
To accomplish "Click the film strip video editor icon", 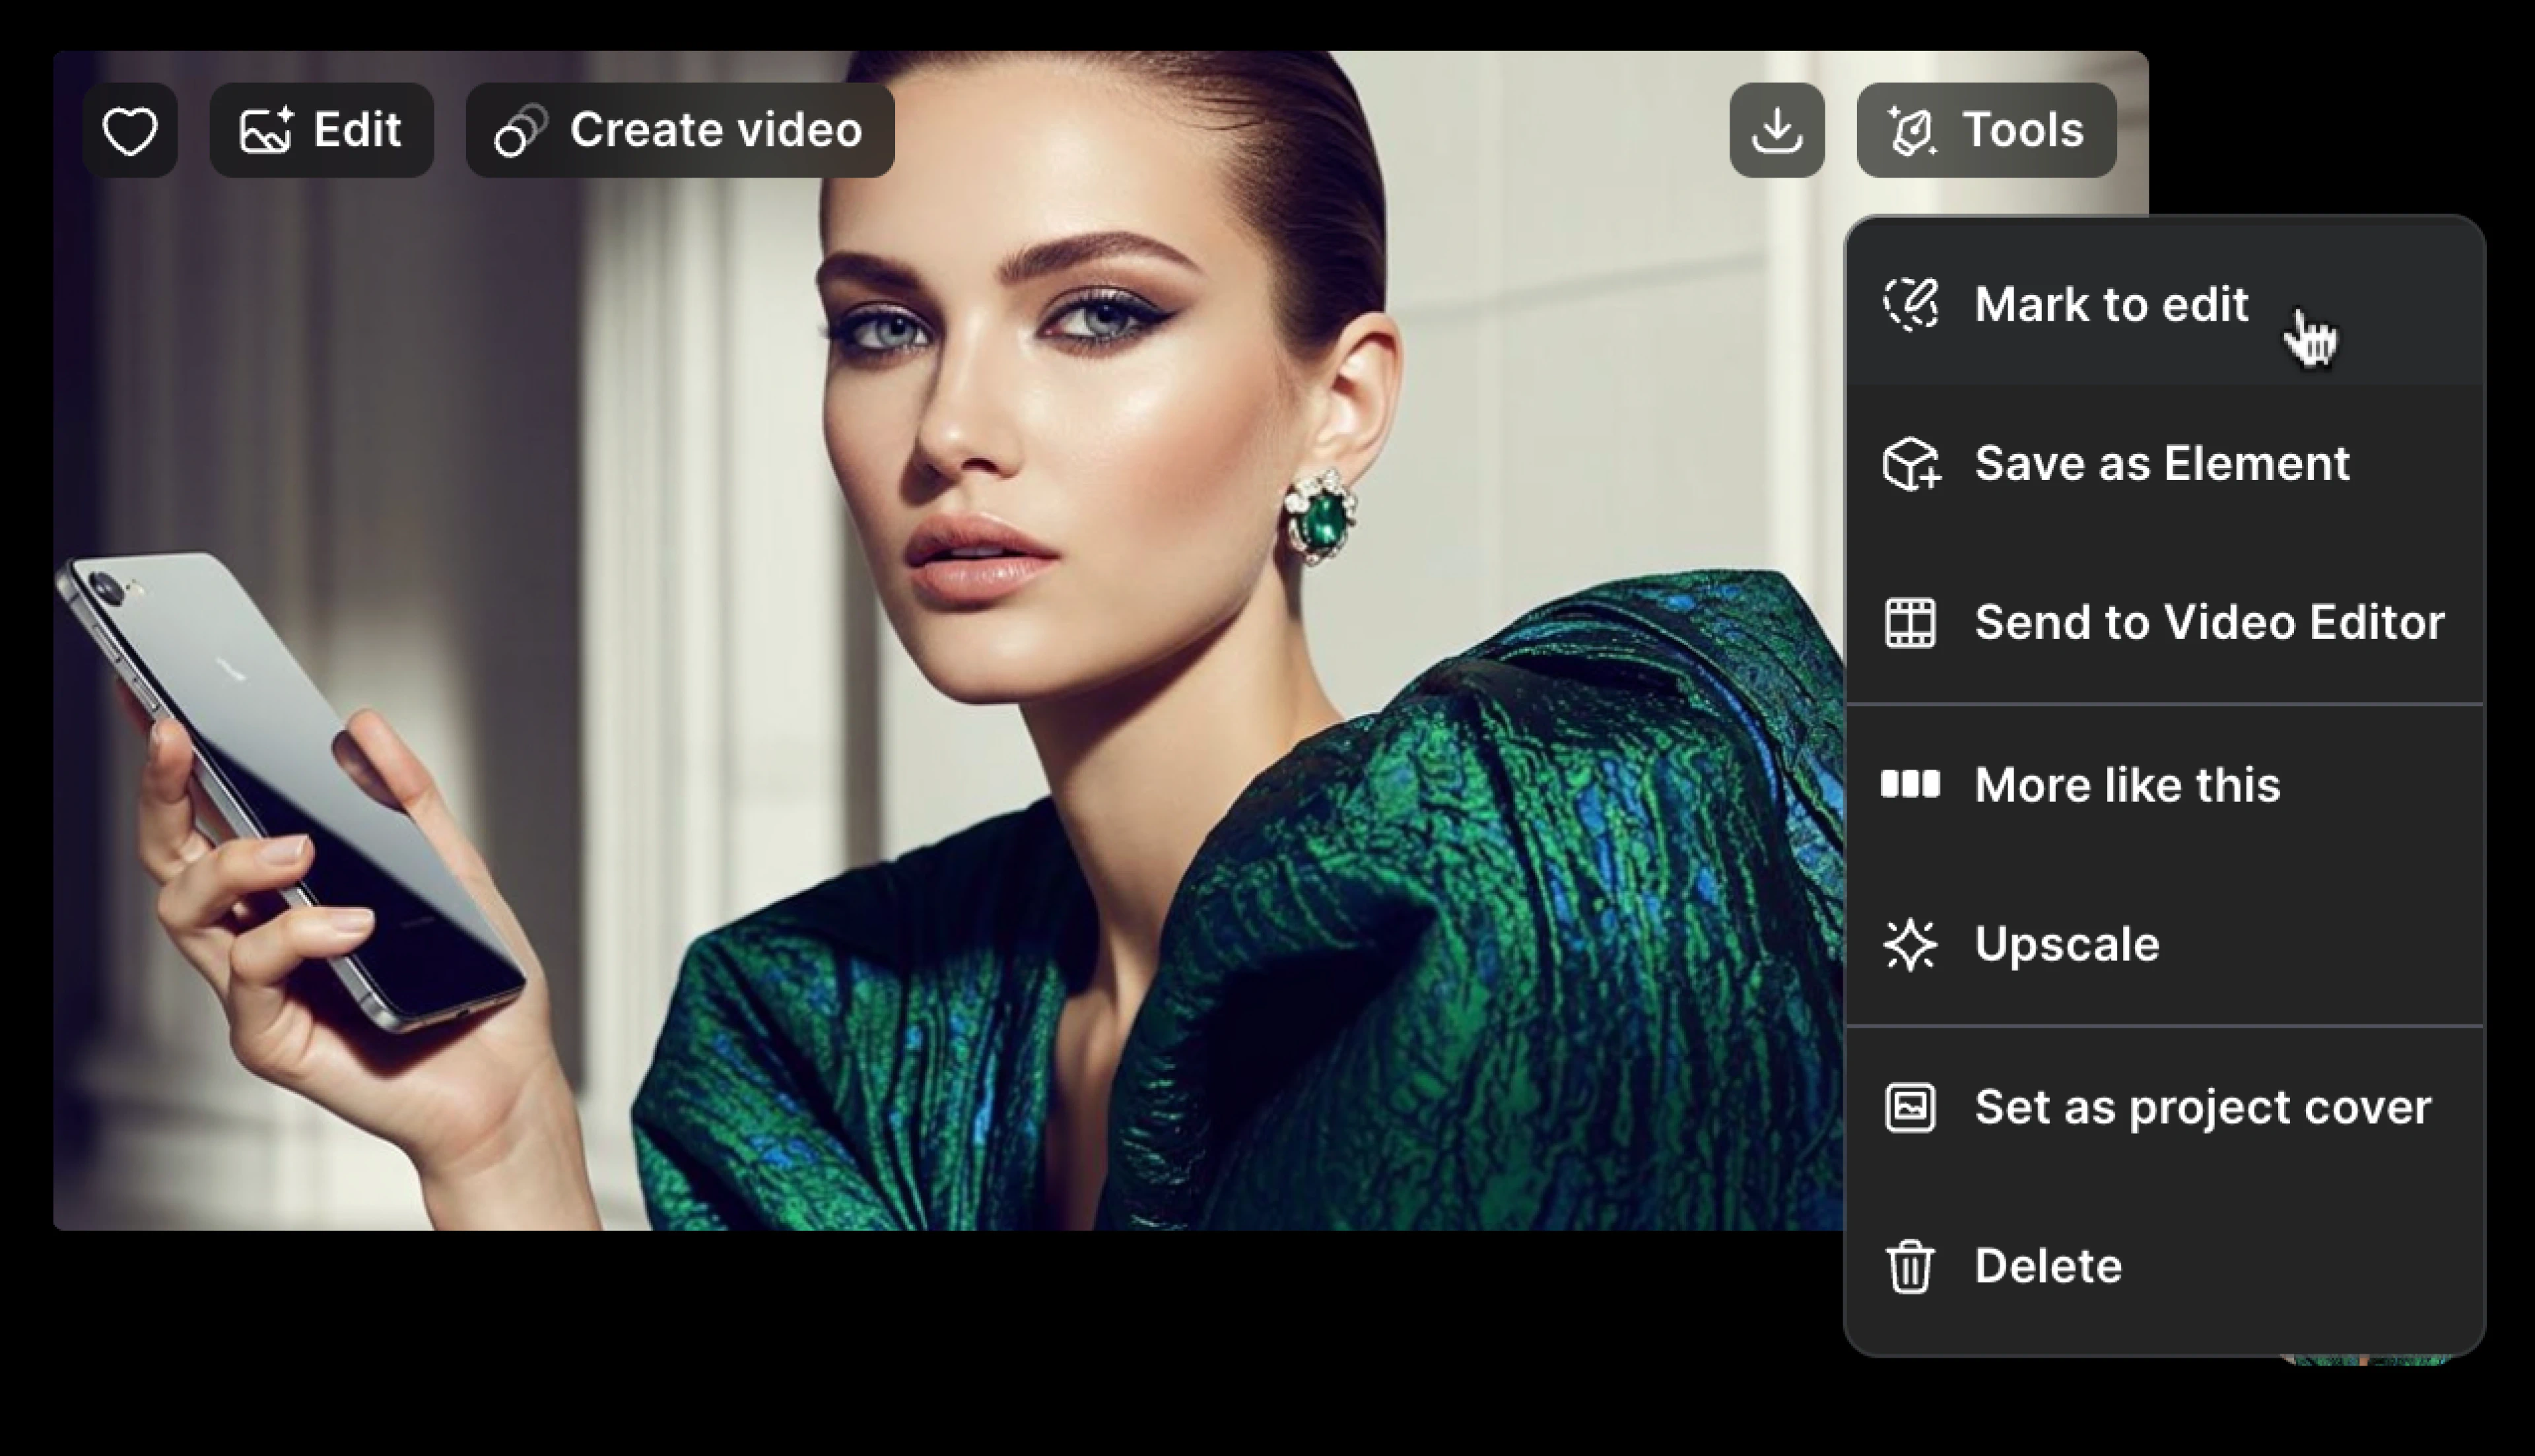I will coord(1910,623).
